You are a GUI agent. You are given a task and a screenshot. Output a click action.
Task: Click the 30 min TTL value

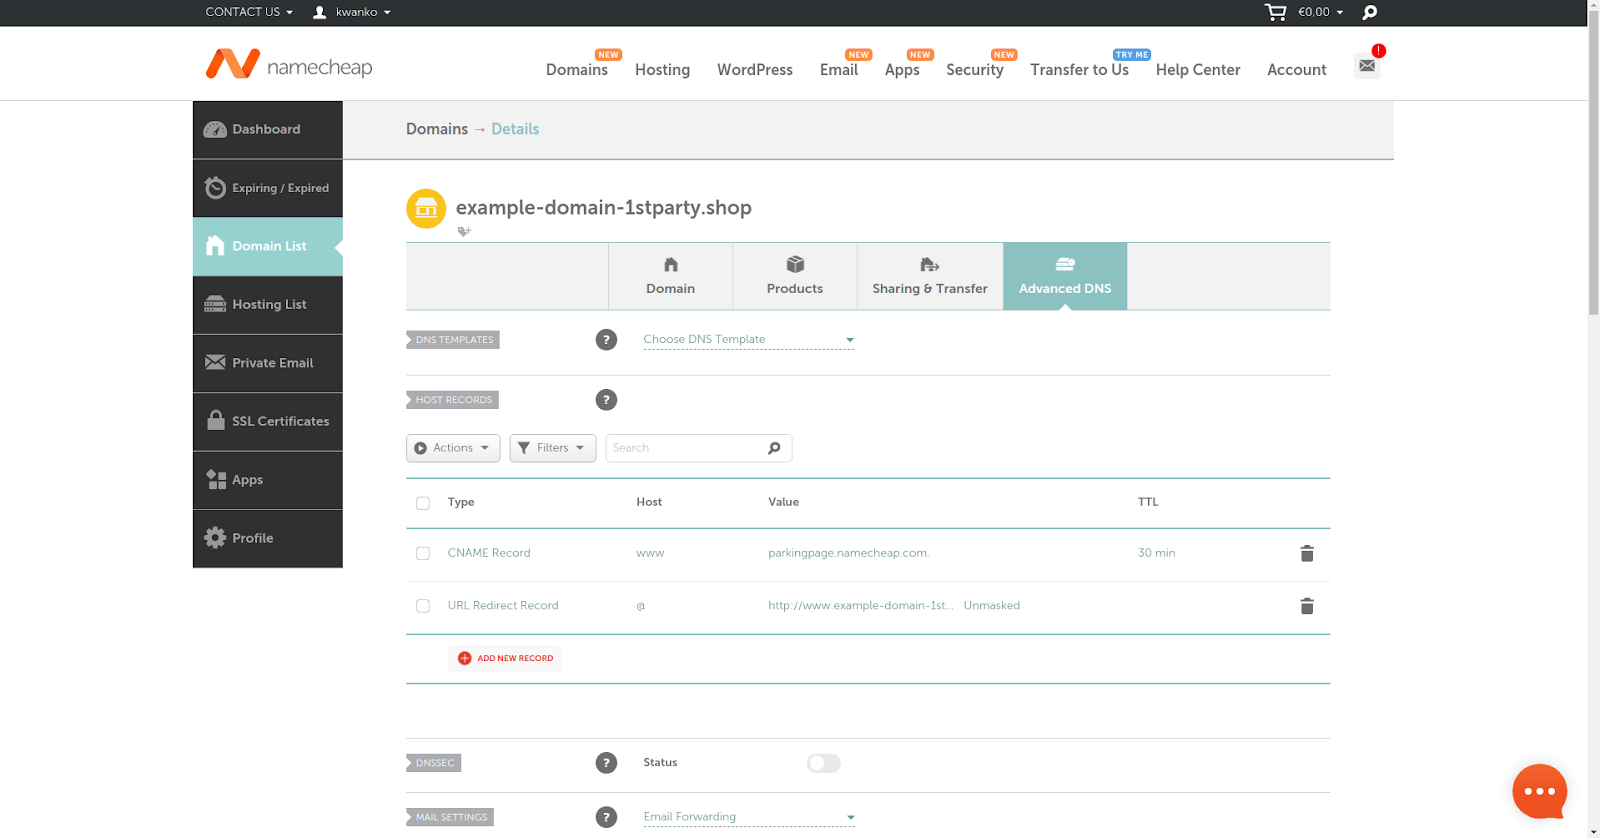[x=1156, y=553]
